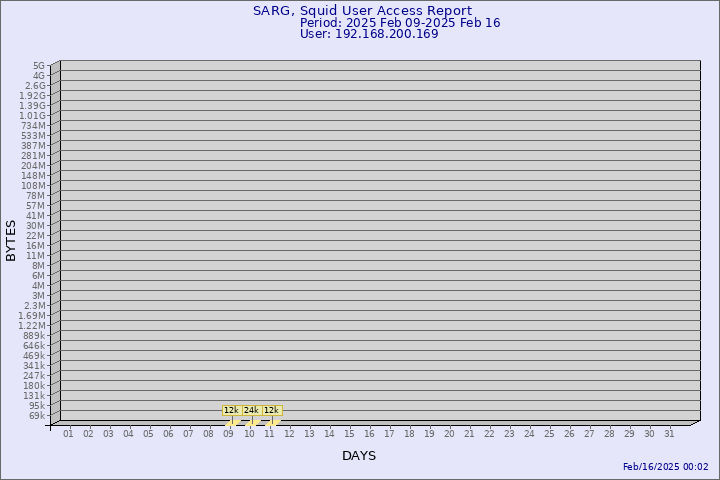Click day 25 tick label
The width and height of the screenshot is (720, 480).
(549, 433)
